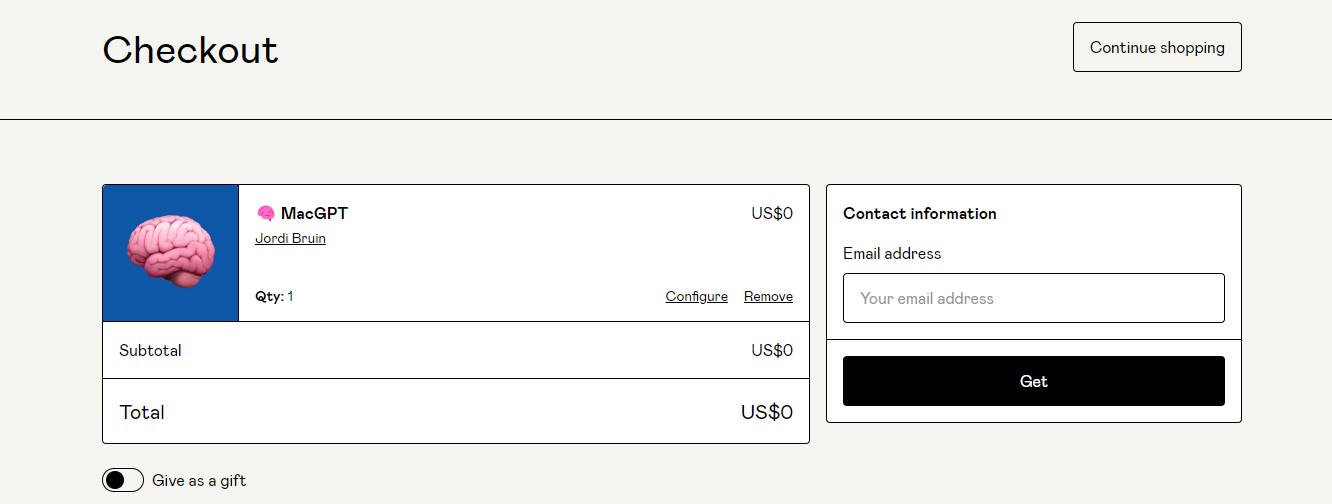Viewport: 1332px width, 504px height.
Task: Open the Jordi Bruin creator link
Action: pyautogui.click(x=290, y=239)
